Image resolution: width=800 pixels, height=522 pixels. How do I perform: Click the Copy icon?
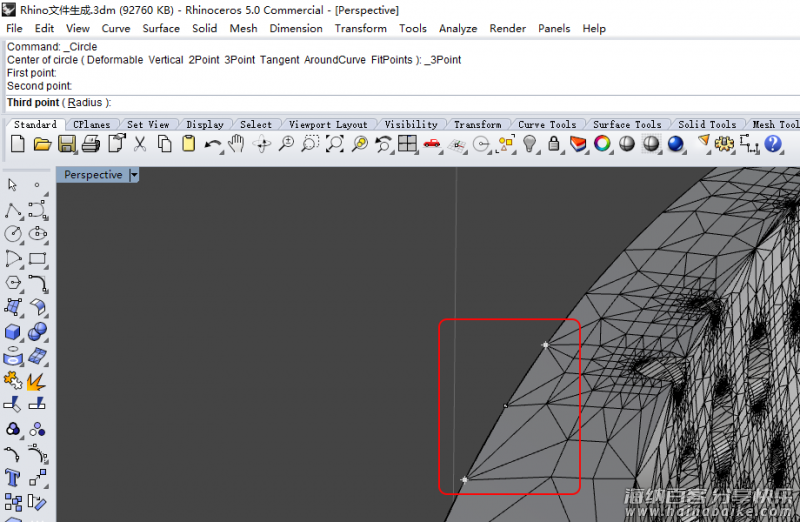(x=164, y=144)
